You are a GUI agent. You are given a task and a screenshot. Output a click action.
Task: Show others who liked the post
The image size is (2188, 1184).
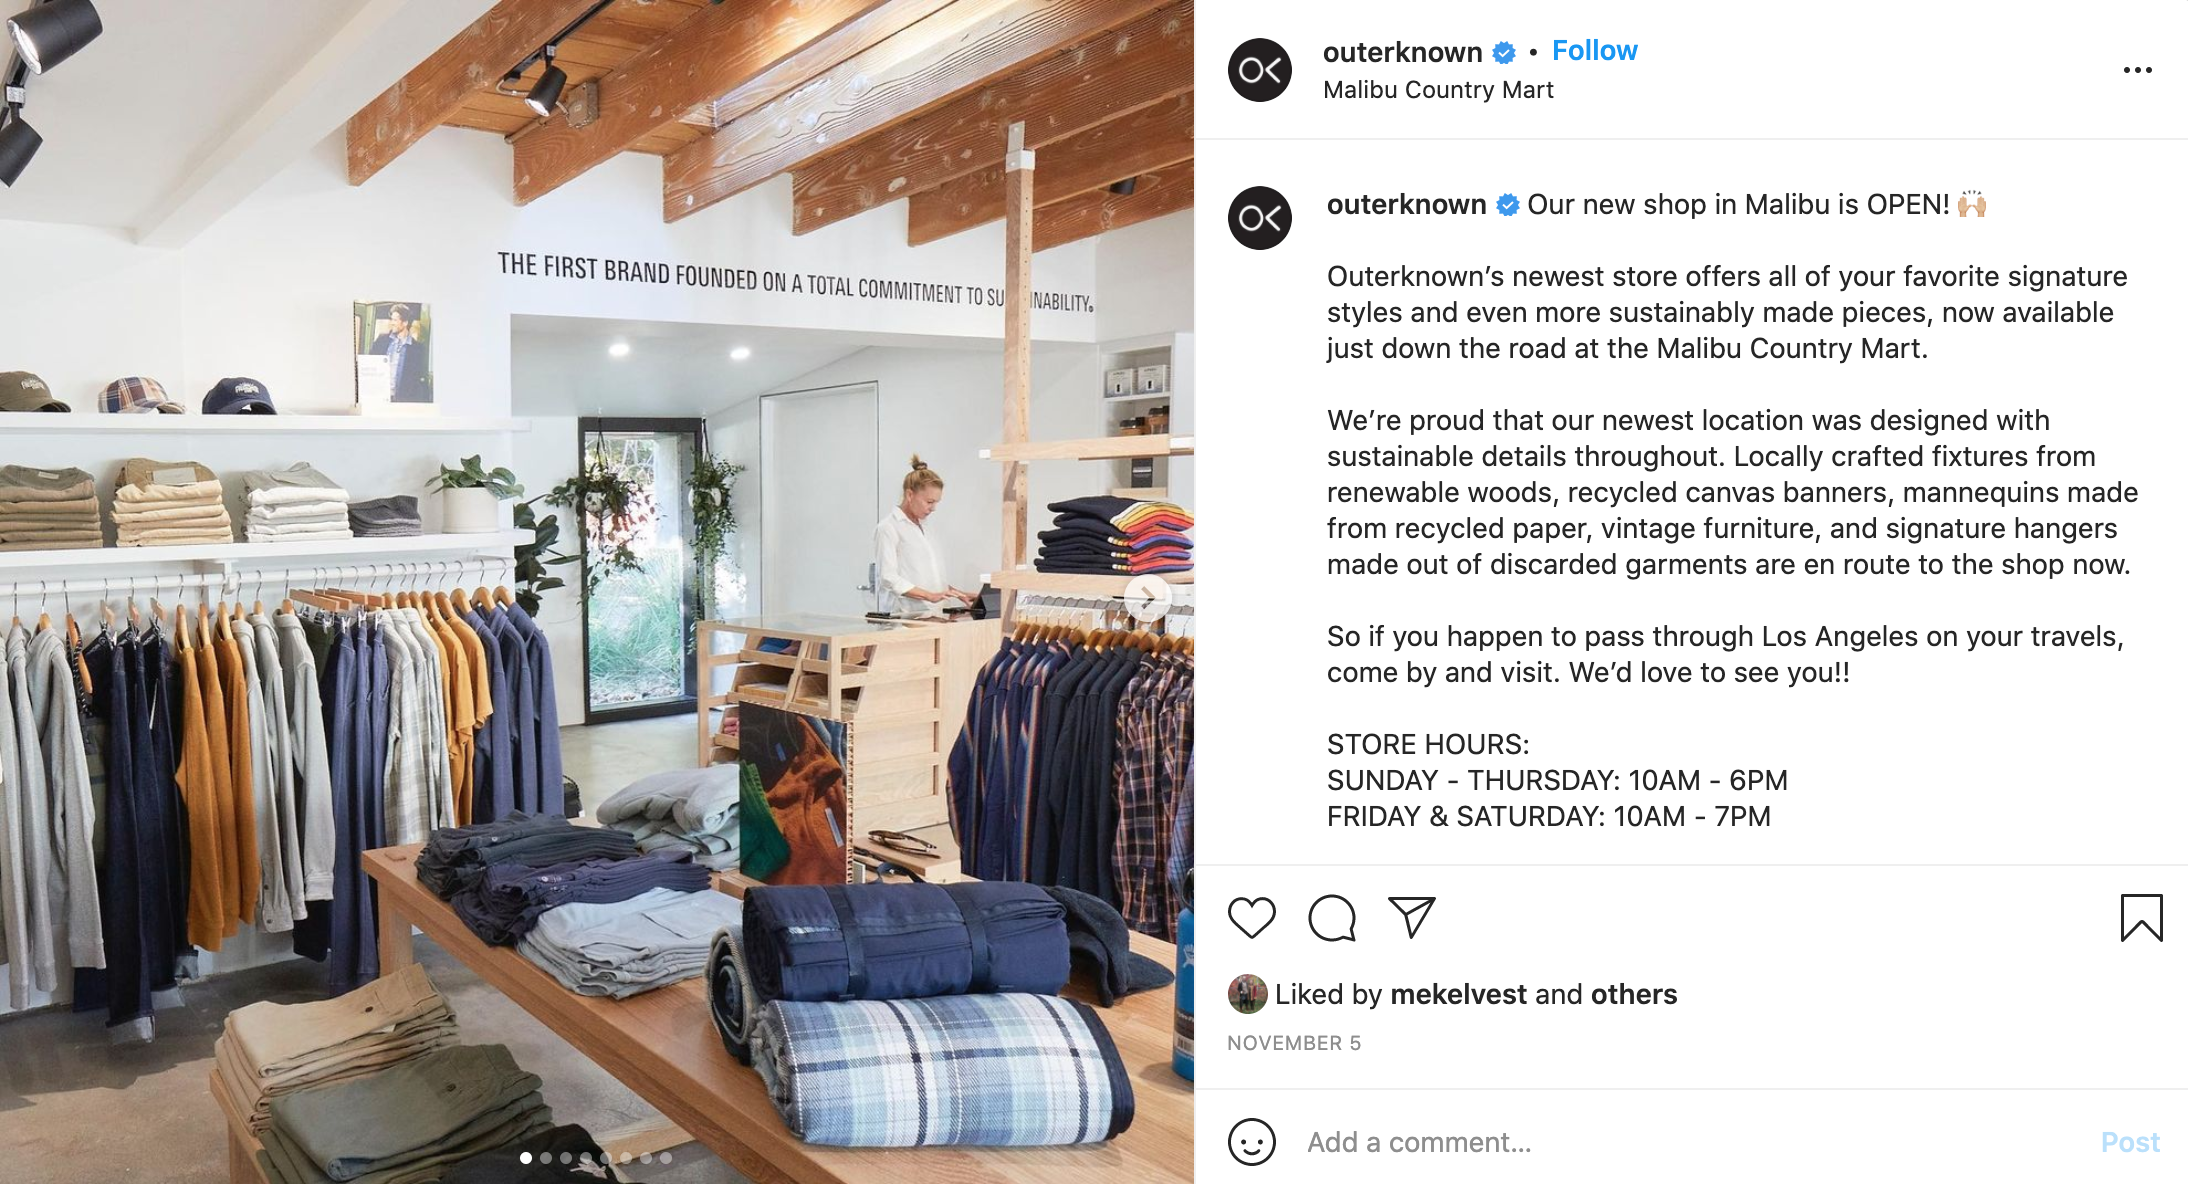tap(1634, 994)
